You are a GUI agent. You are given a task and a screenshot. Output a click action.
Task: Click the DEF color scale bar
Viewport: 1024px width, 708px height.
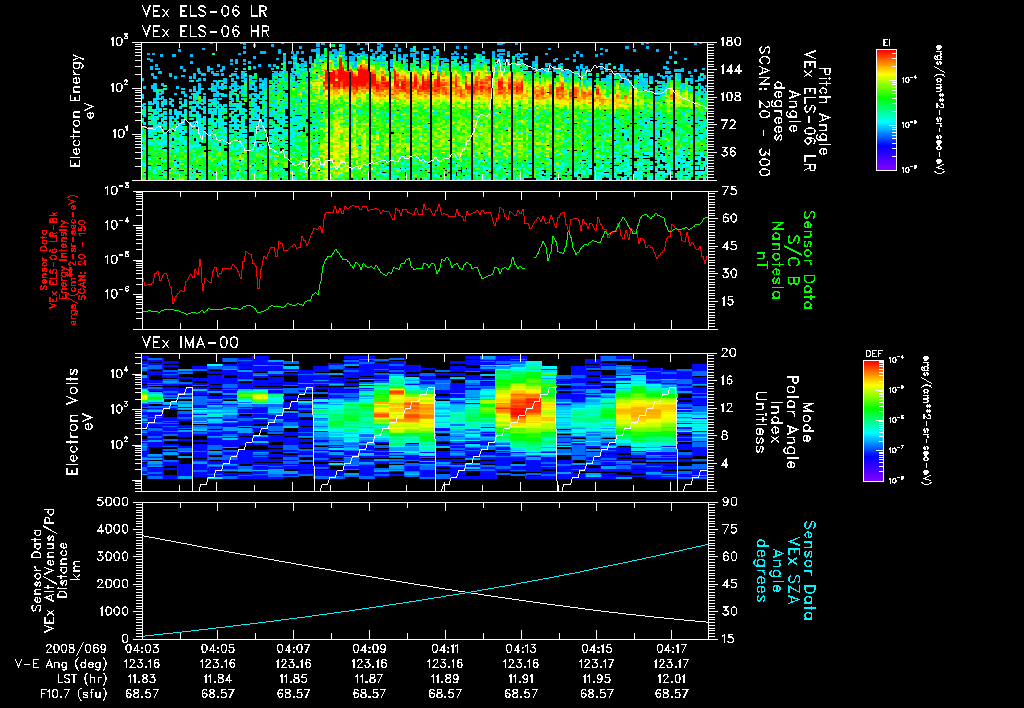pos(873,421)
